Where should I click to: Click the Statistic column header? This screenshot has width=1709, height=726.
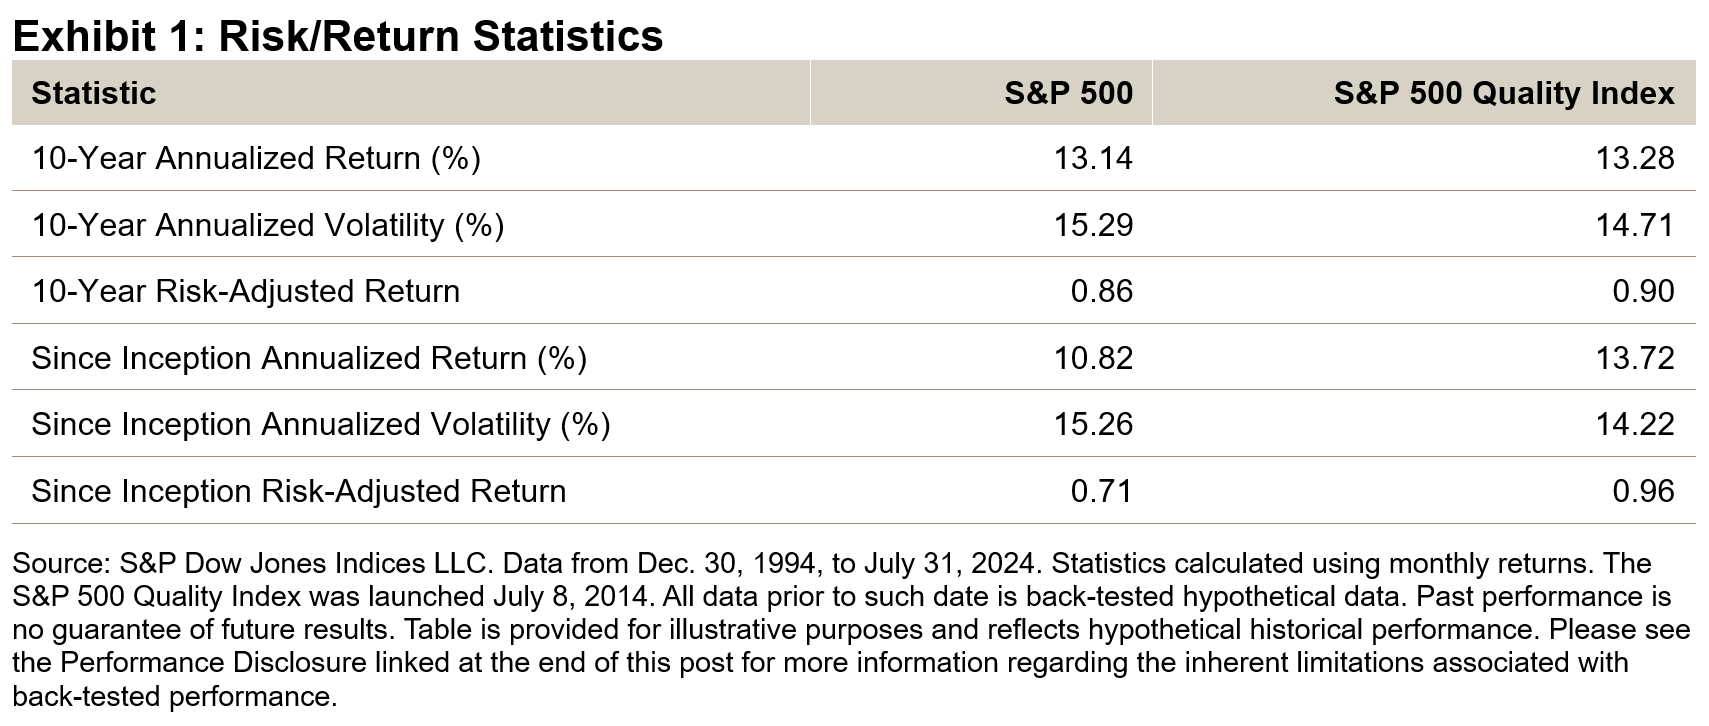[x=94, y=93]
